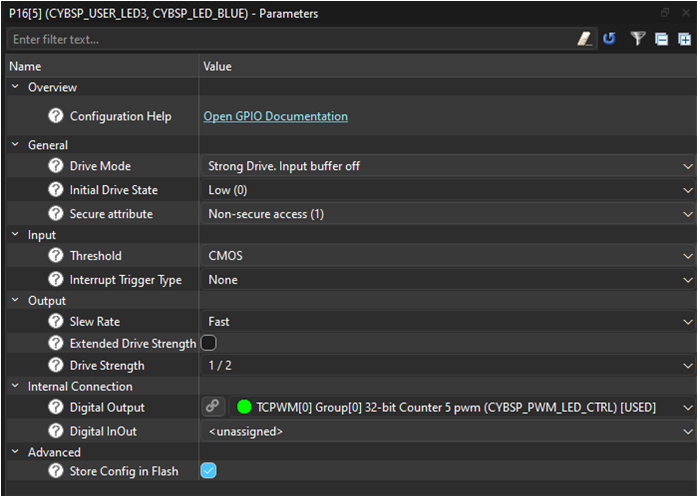
Task: Uncheck Store Config in Flash checkbox
Action: (x=209, y=470)
